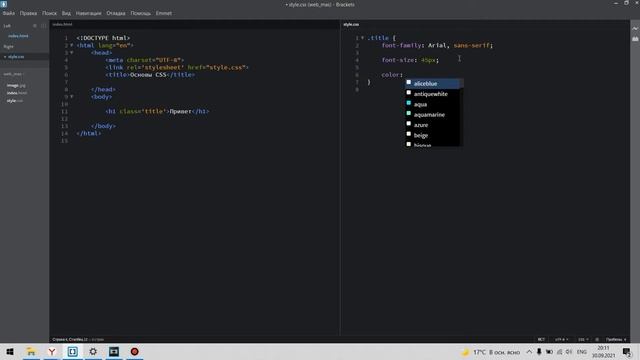This screenshot has height=360, width=640.
Task: Open the Правка menu
Action: pyautogui.click(x=28, y=13)
